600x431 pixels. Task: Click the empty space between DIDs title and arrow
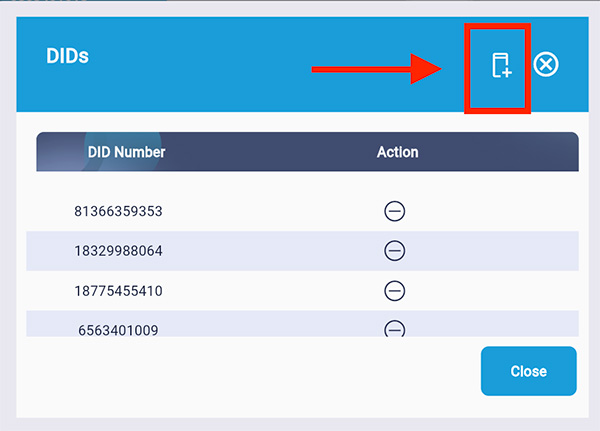(x=200, y=60)
